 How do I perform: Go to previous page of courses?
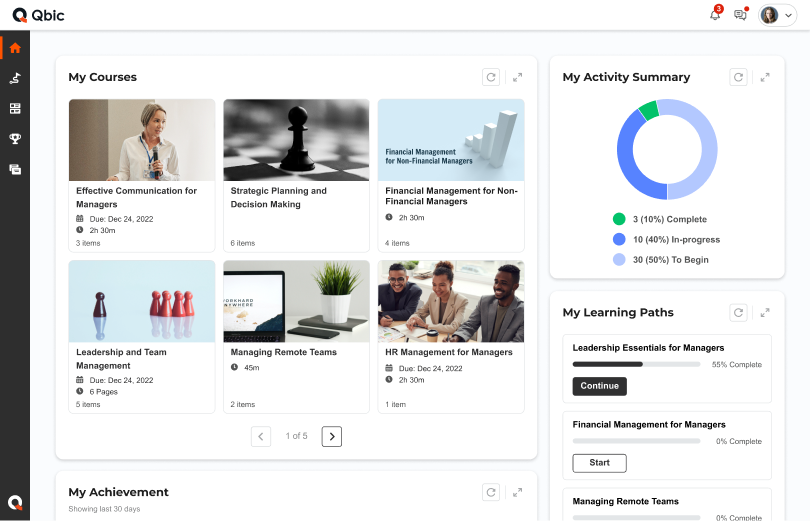tap(261, 436)
